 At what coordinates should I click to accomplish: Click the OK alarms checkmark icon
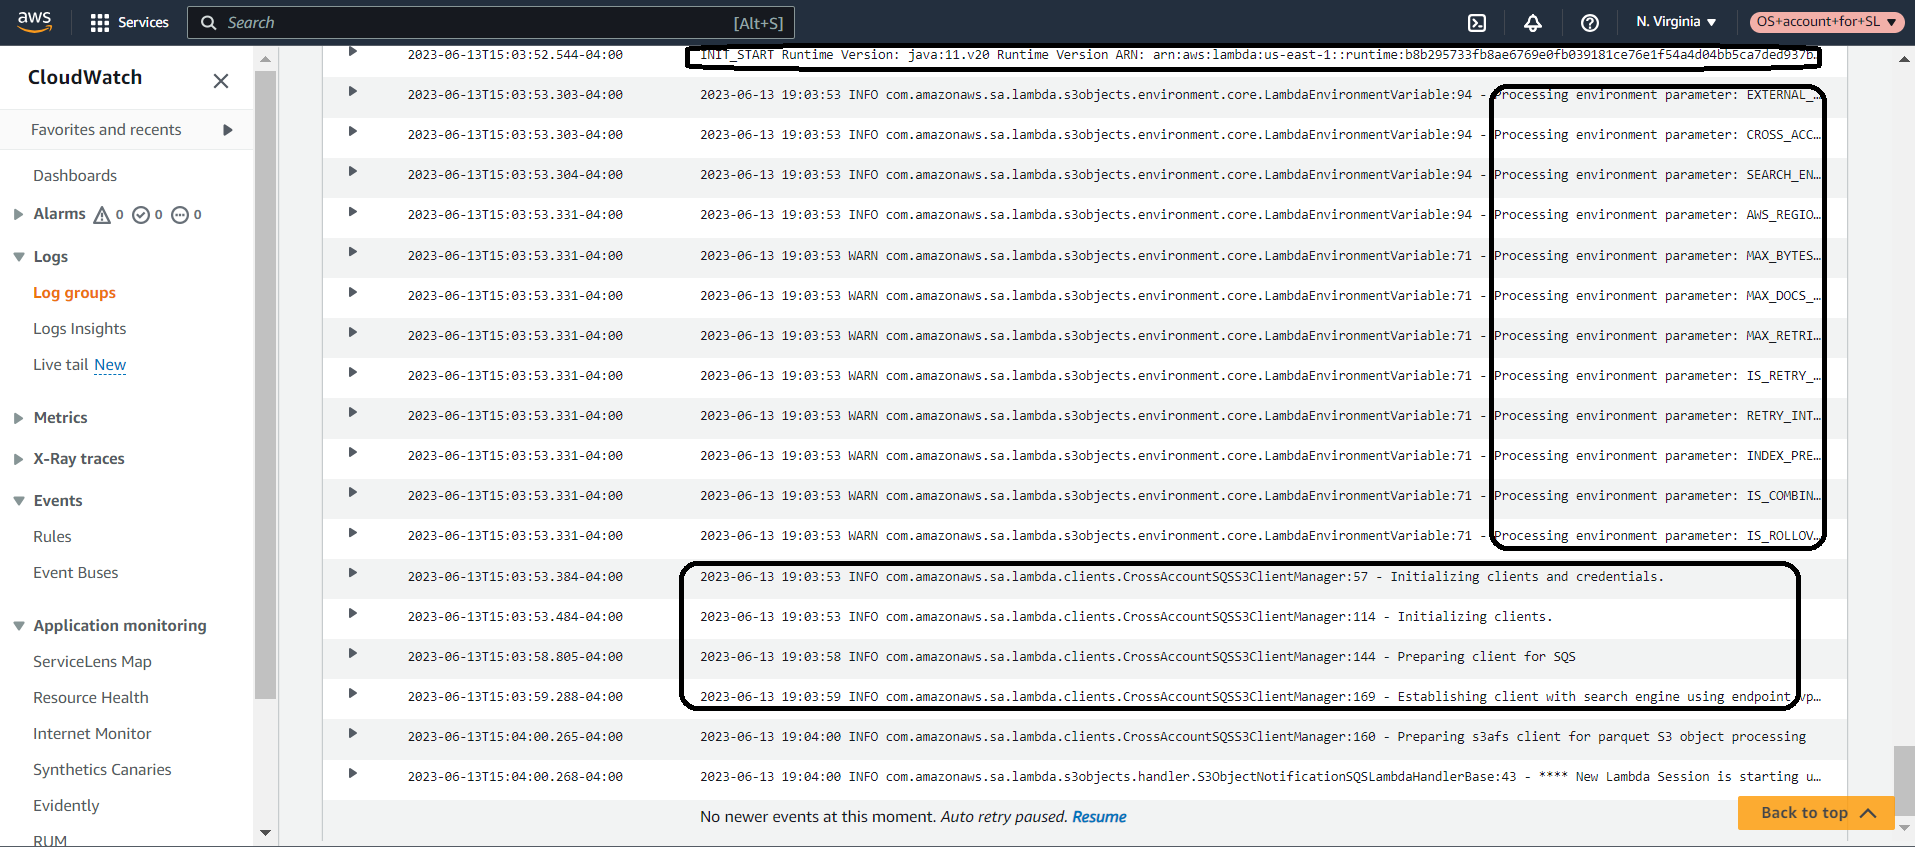141,215
